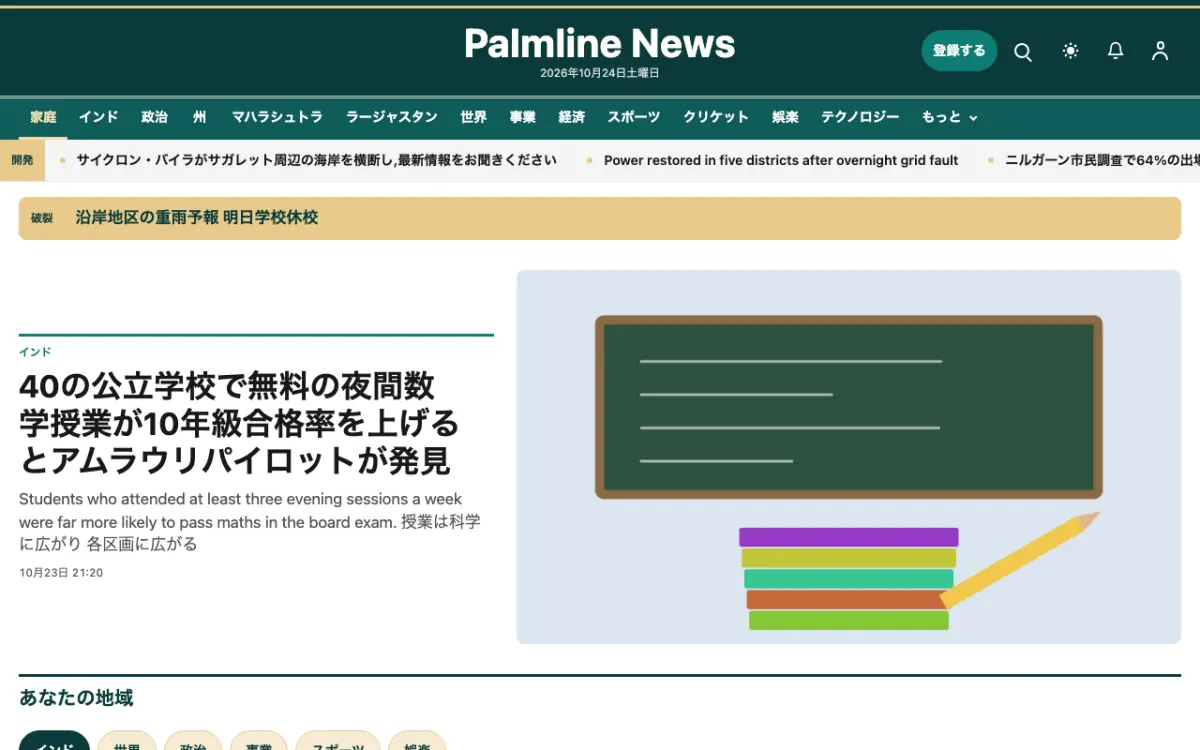Viewport: 1200px width, 750px height.
Task: Open the 州 nav section
Action: (200, 117)
